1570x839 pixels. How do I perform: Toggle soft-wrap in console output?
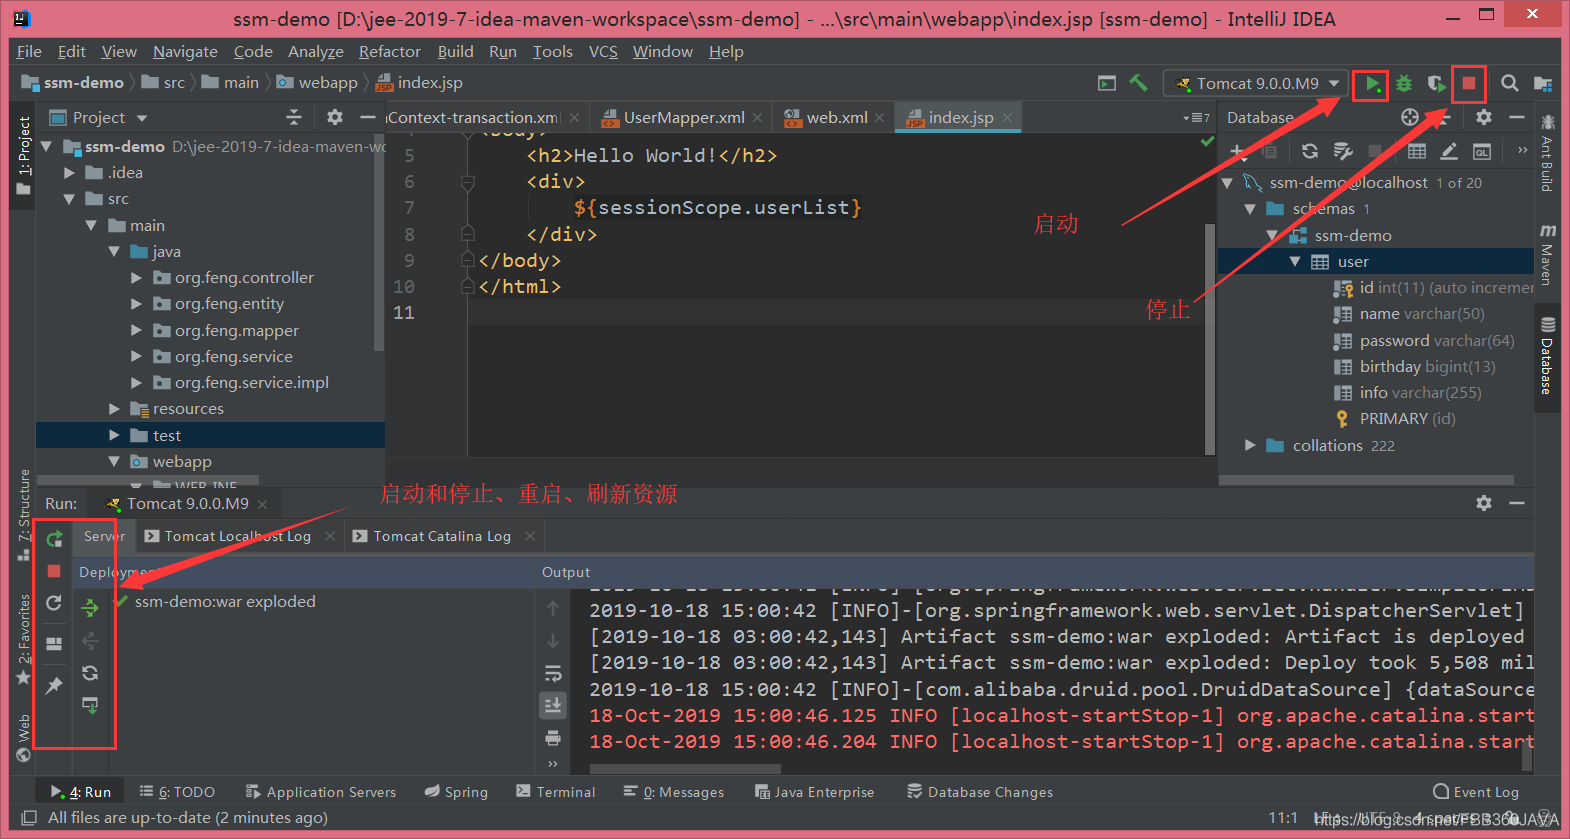pos(553,673)
